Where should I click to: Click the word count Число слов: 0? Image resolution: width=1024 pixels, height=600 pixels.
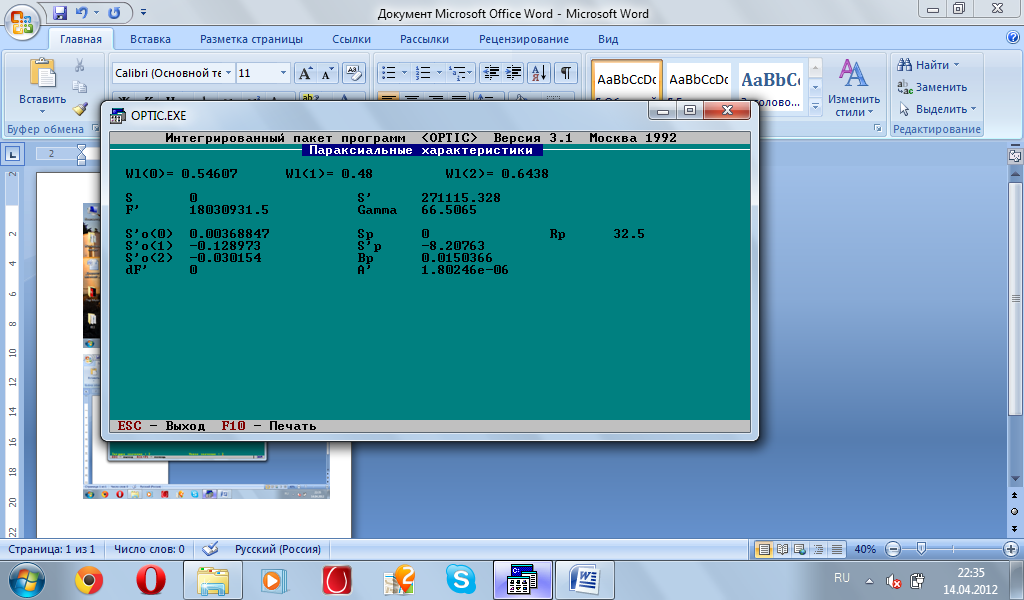150,549
